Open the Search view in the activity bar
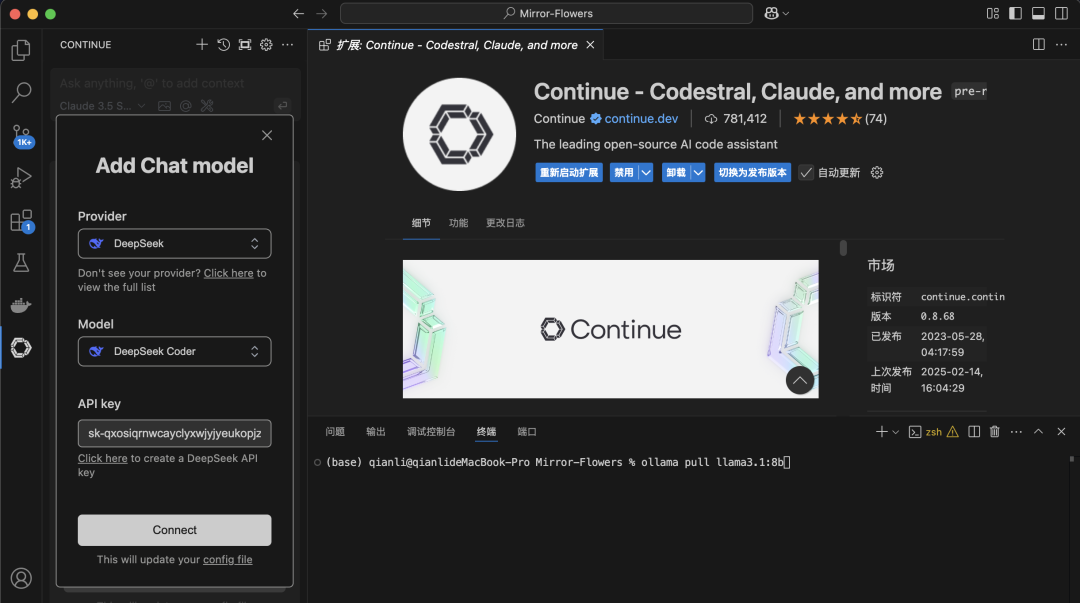The image size is (1080, 603). pos(21,92)
